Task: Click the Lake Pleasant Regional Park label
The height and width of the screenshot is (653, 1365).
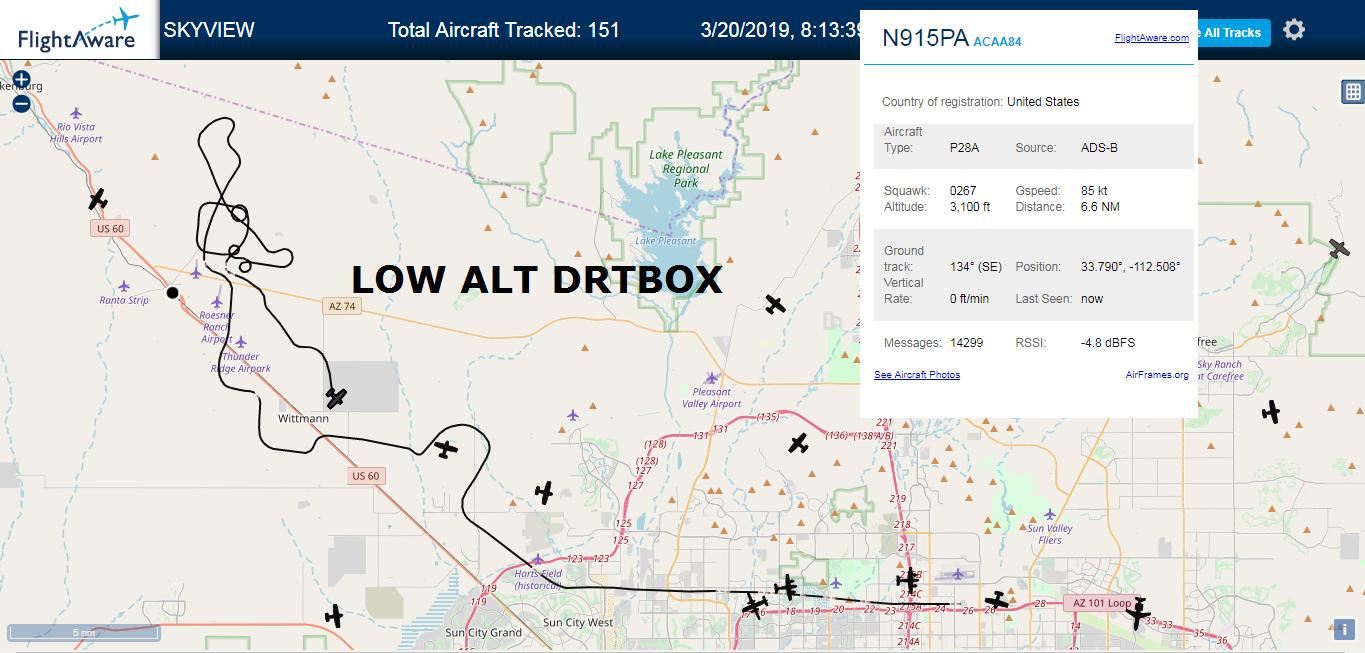Action: click(x=686, y=169)
